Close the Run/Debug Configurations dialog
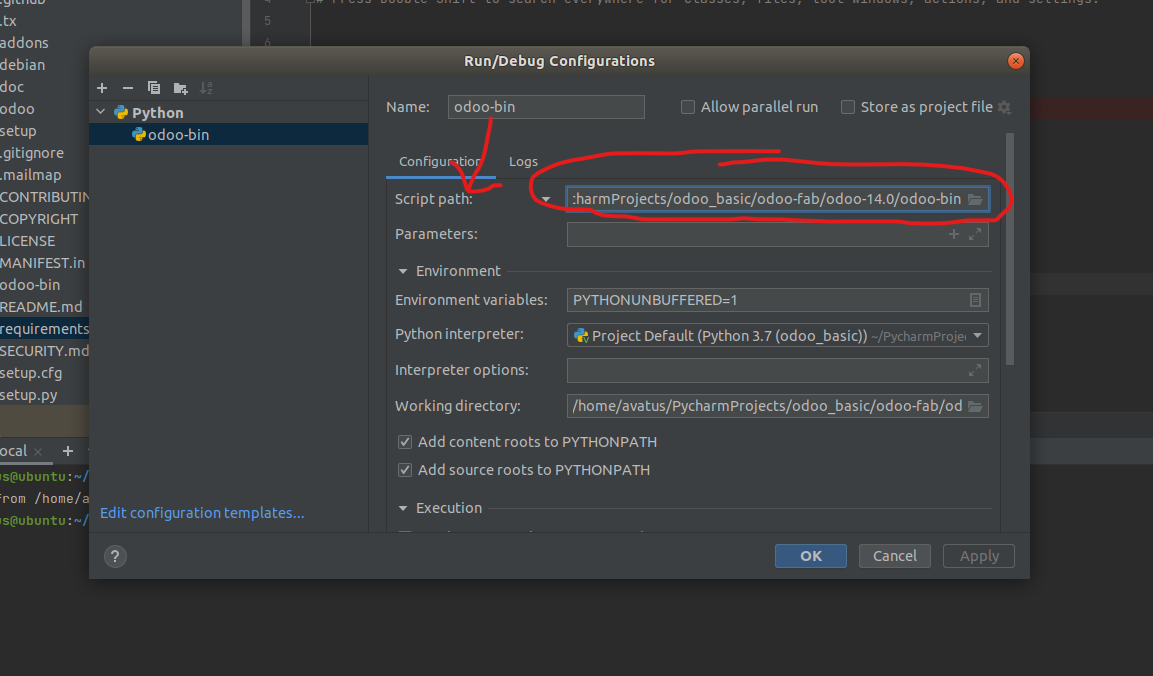Viewport: 1153px width, 676px height. [x=1015, y=61]
